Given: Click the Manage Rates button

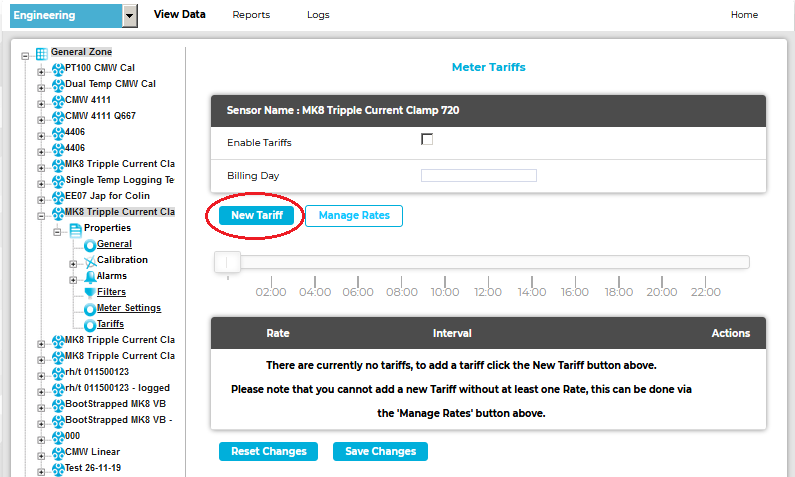Looking at the screenshot, I should [354, 215].
